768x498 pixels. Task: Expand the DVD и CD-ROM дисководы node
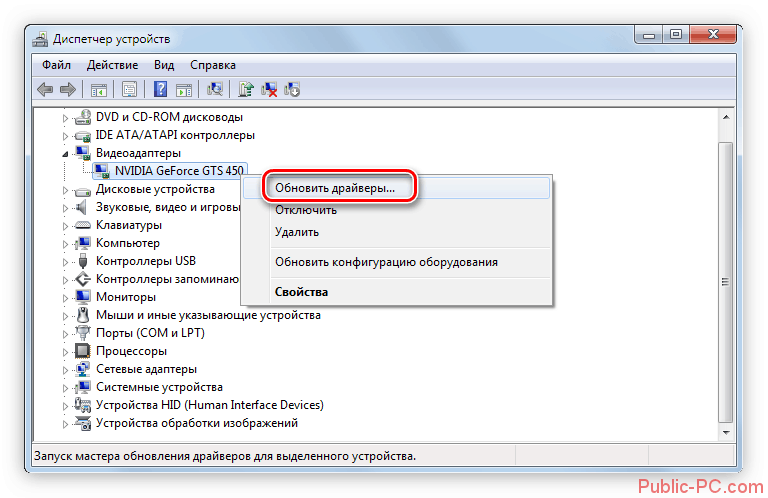(x=65, y=118)
